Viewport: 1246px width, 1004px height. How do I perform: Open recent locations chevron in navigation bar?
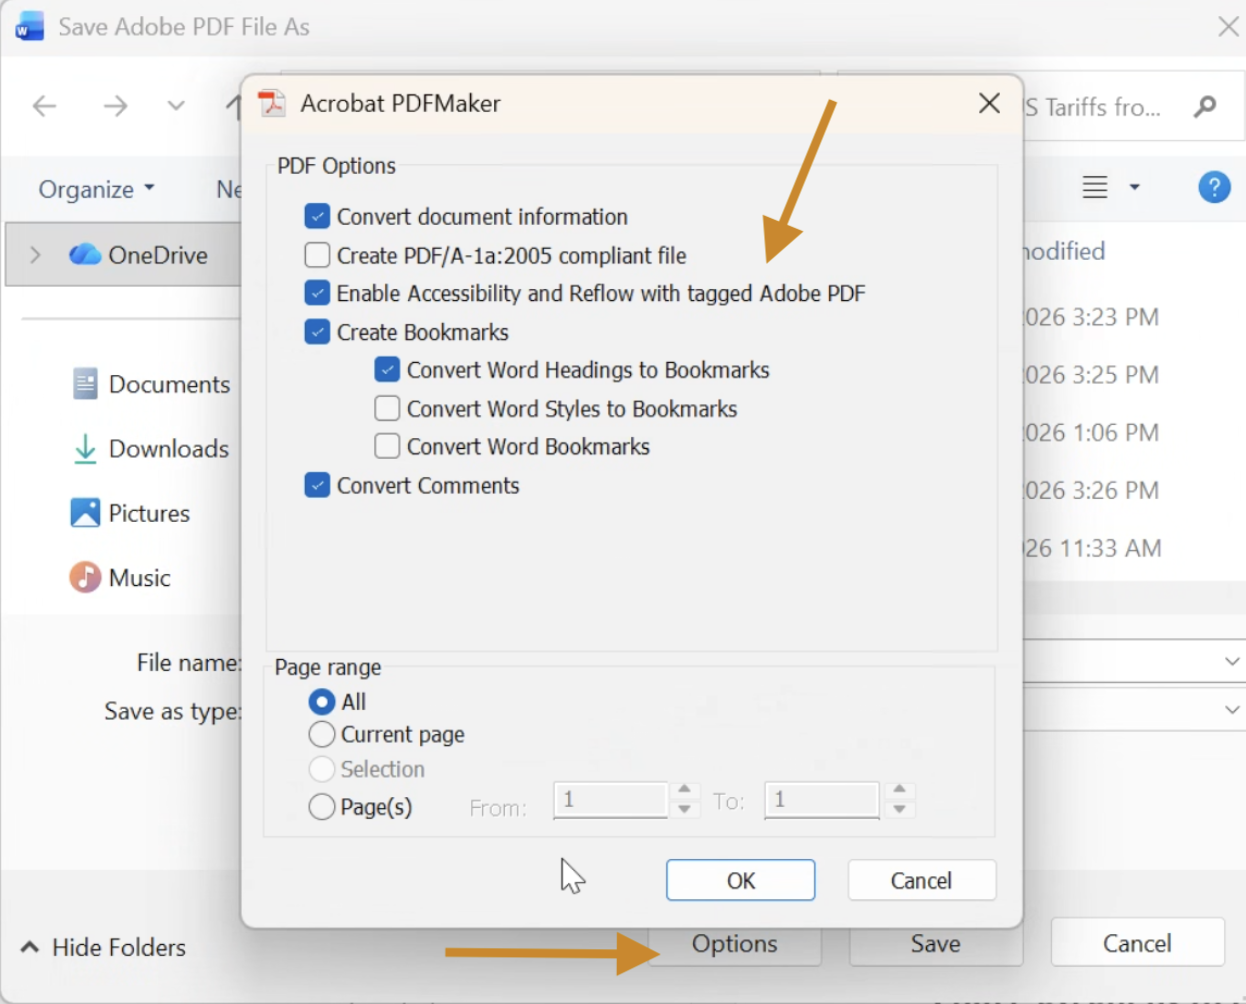click(x=176, y=106)
